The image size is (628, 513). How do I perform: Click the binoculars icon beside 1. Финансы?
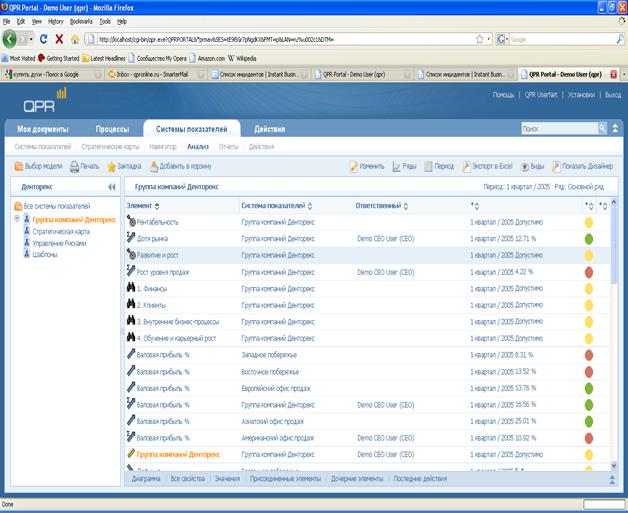[131, 287]
